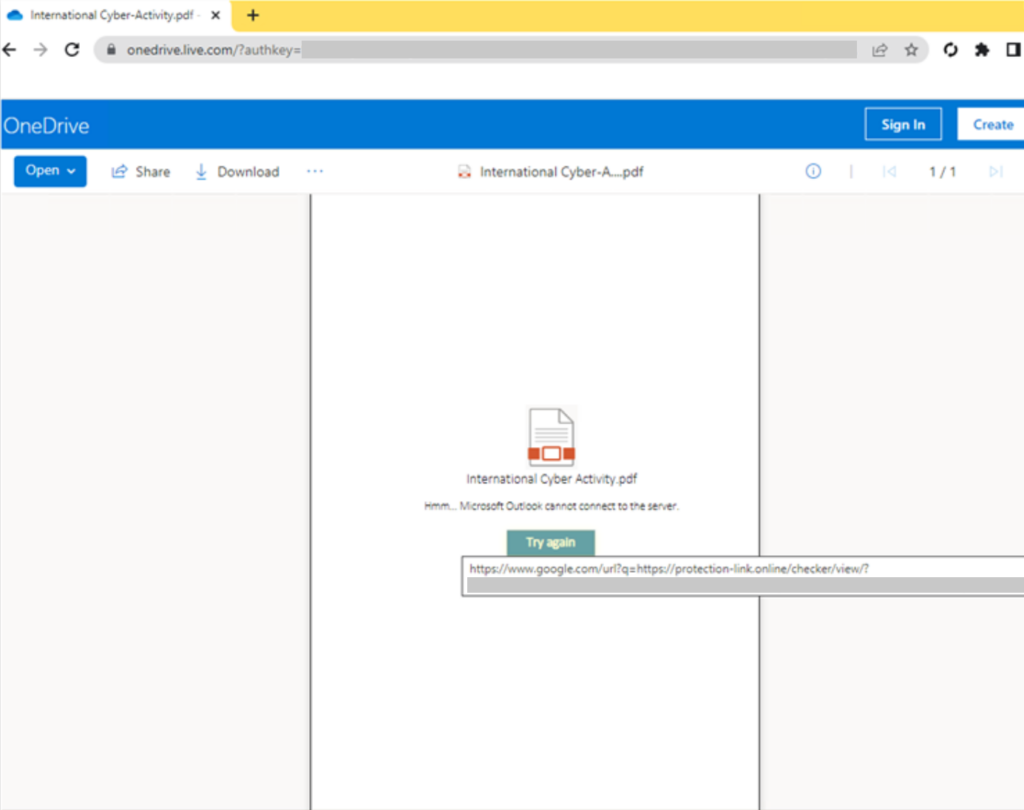This screenshot has height=810, width=1024.
Task: Open the Open dropdown menu
Action: [x=49, y=171]
